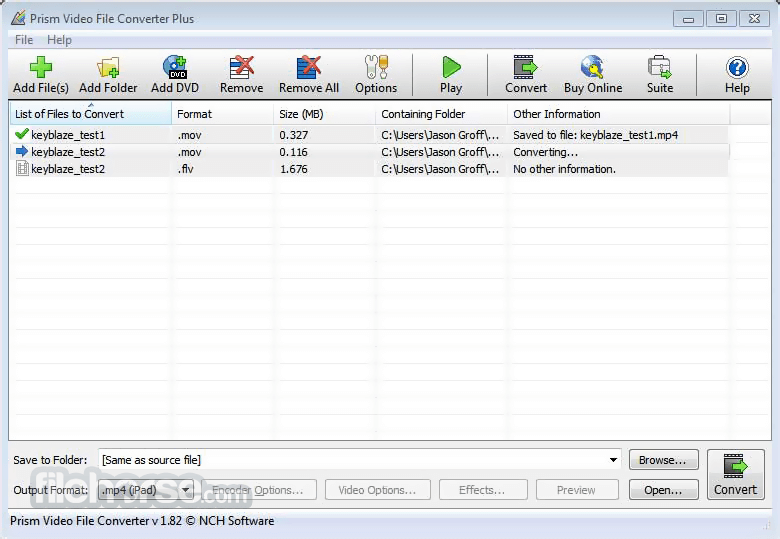Open the File menu
The width and height of the screenshot is (780, 539).
24,40
